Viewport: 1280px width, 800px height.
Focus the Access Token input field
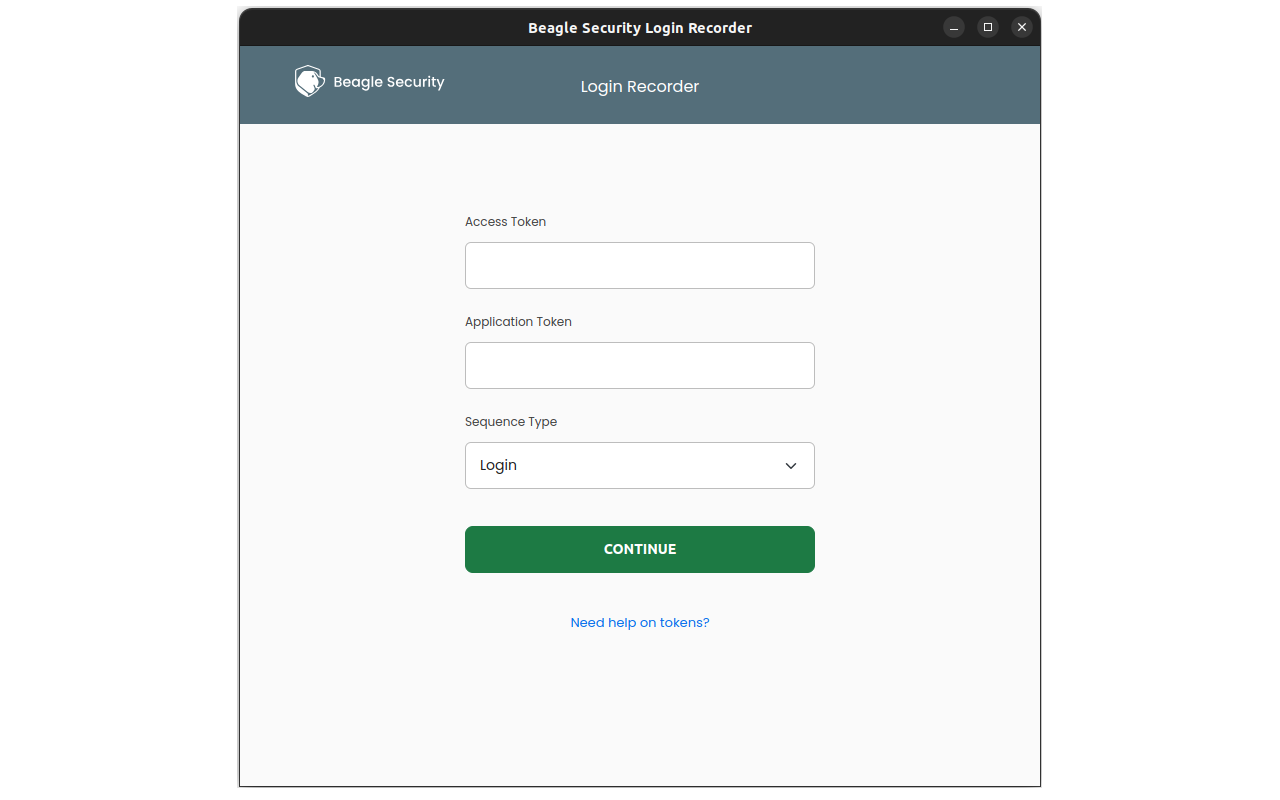[639, 265]
